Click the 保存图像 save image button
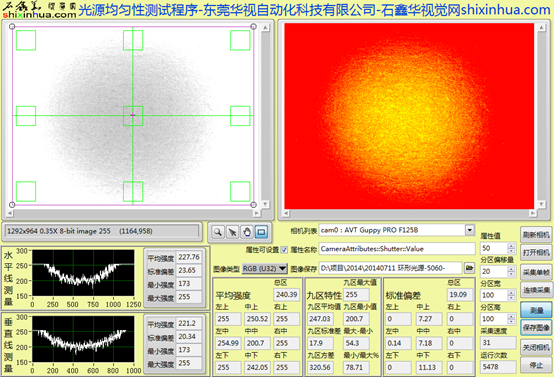 coord(536,328)
